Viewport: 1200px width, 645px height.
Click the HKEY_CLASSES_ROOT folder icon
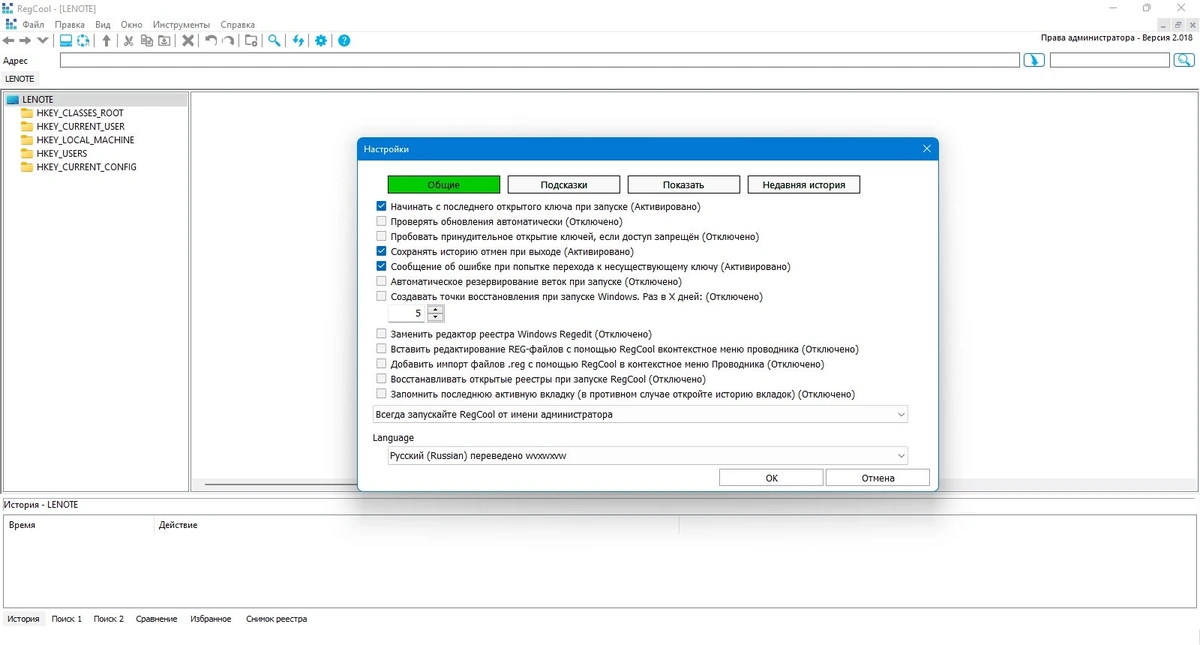click(x=27, y=113)
